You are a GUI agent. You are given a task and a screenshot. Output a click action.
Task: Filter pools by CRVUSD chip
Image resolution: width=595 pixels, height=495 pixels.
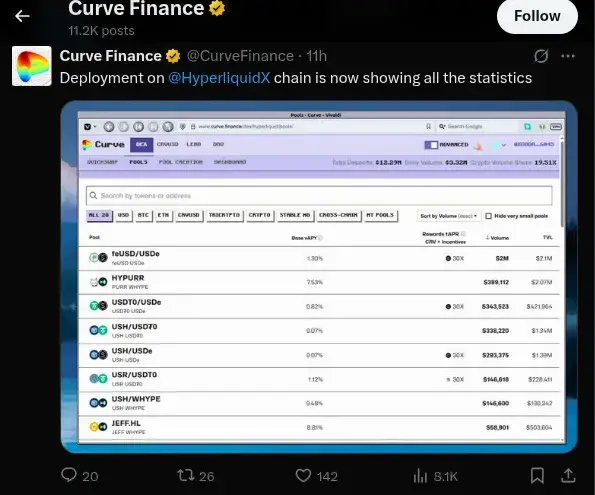tap(189, 215)
